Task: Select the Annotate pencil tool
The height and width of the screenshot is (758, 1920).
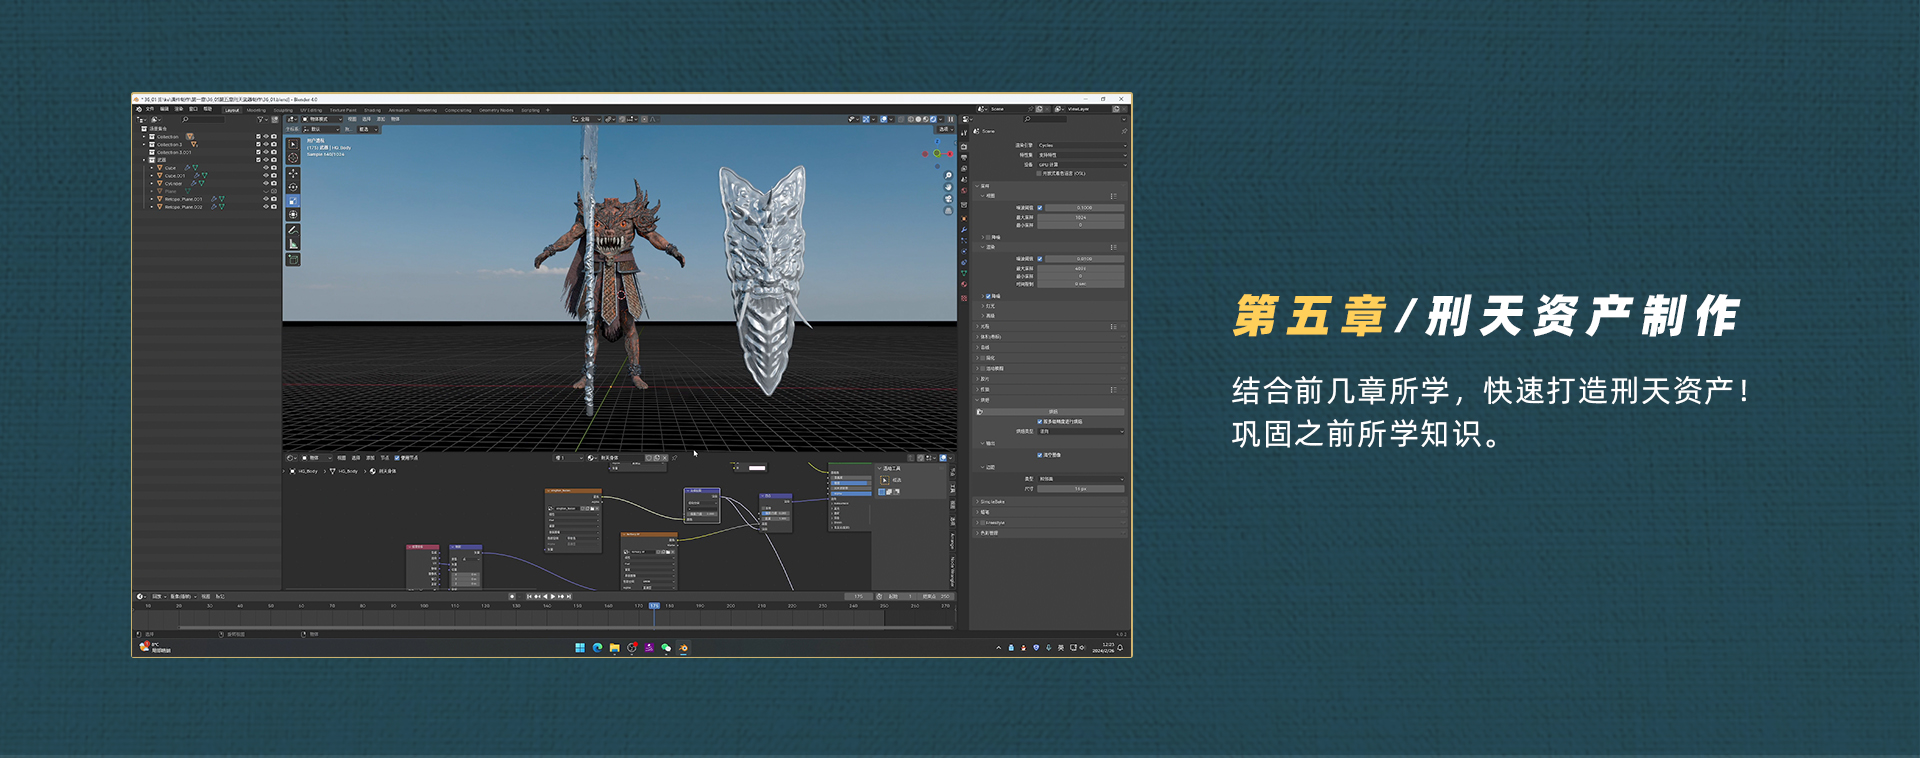Action: tap(293, 230)
